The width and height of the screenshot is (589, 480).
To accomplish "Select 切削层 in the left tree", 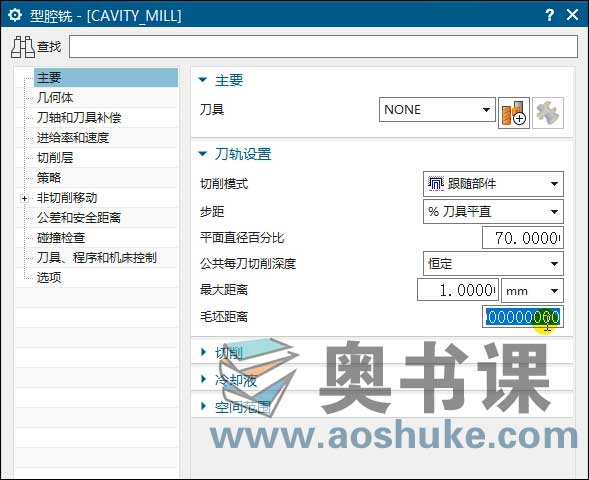I will (x=55, y=158).
